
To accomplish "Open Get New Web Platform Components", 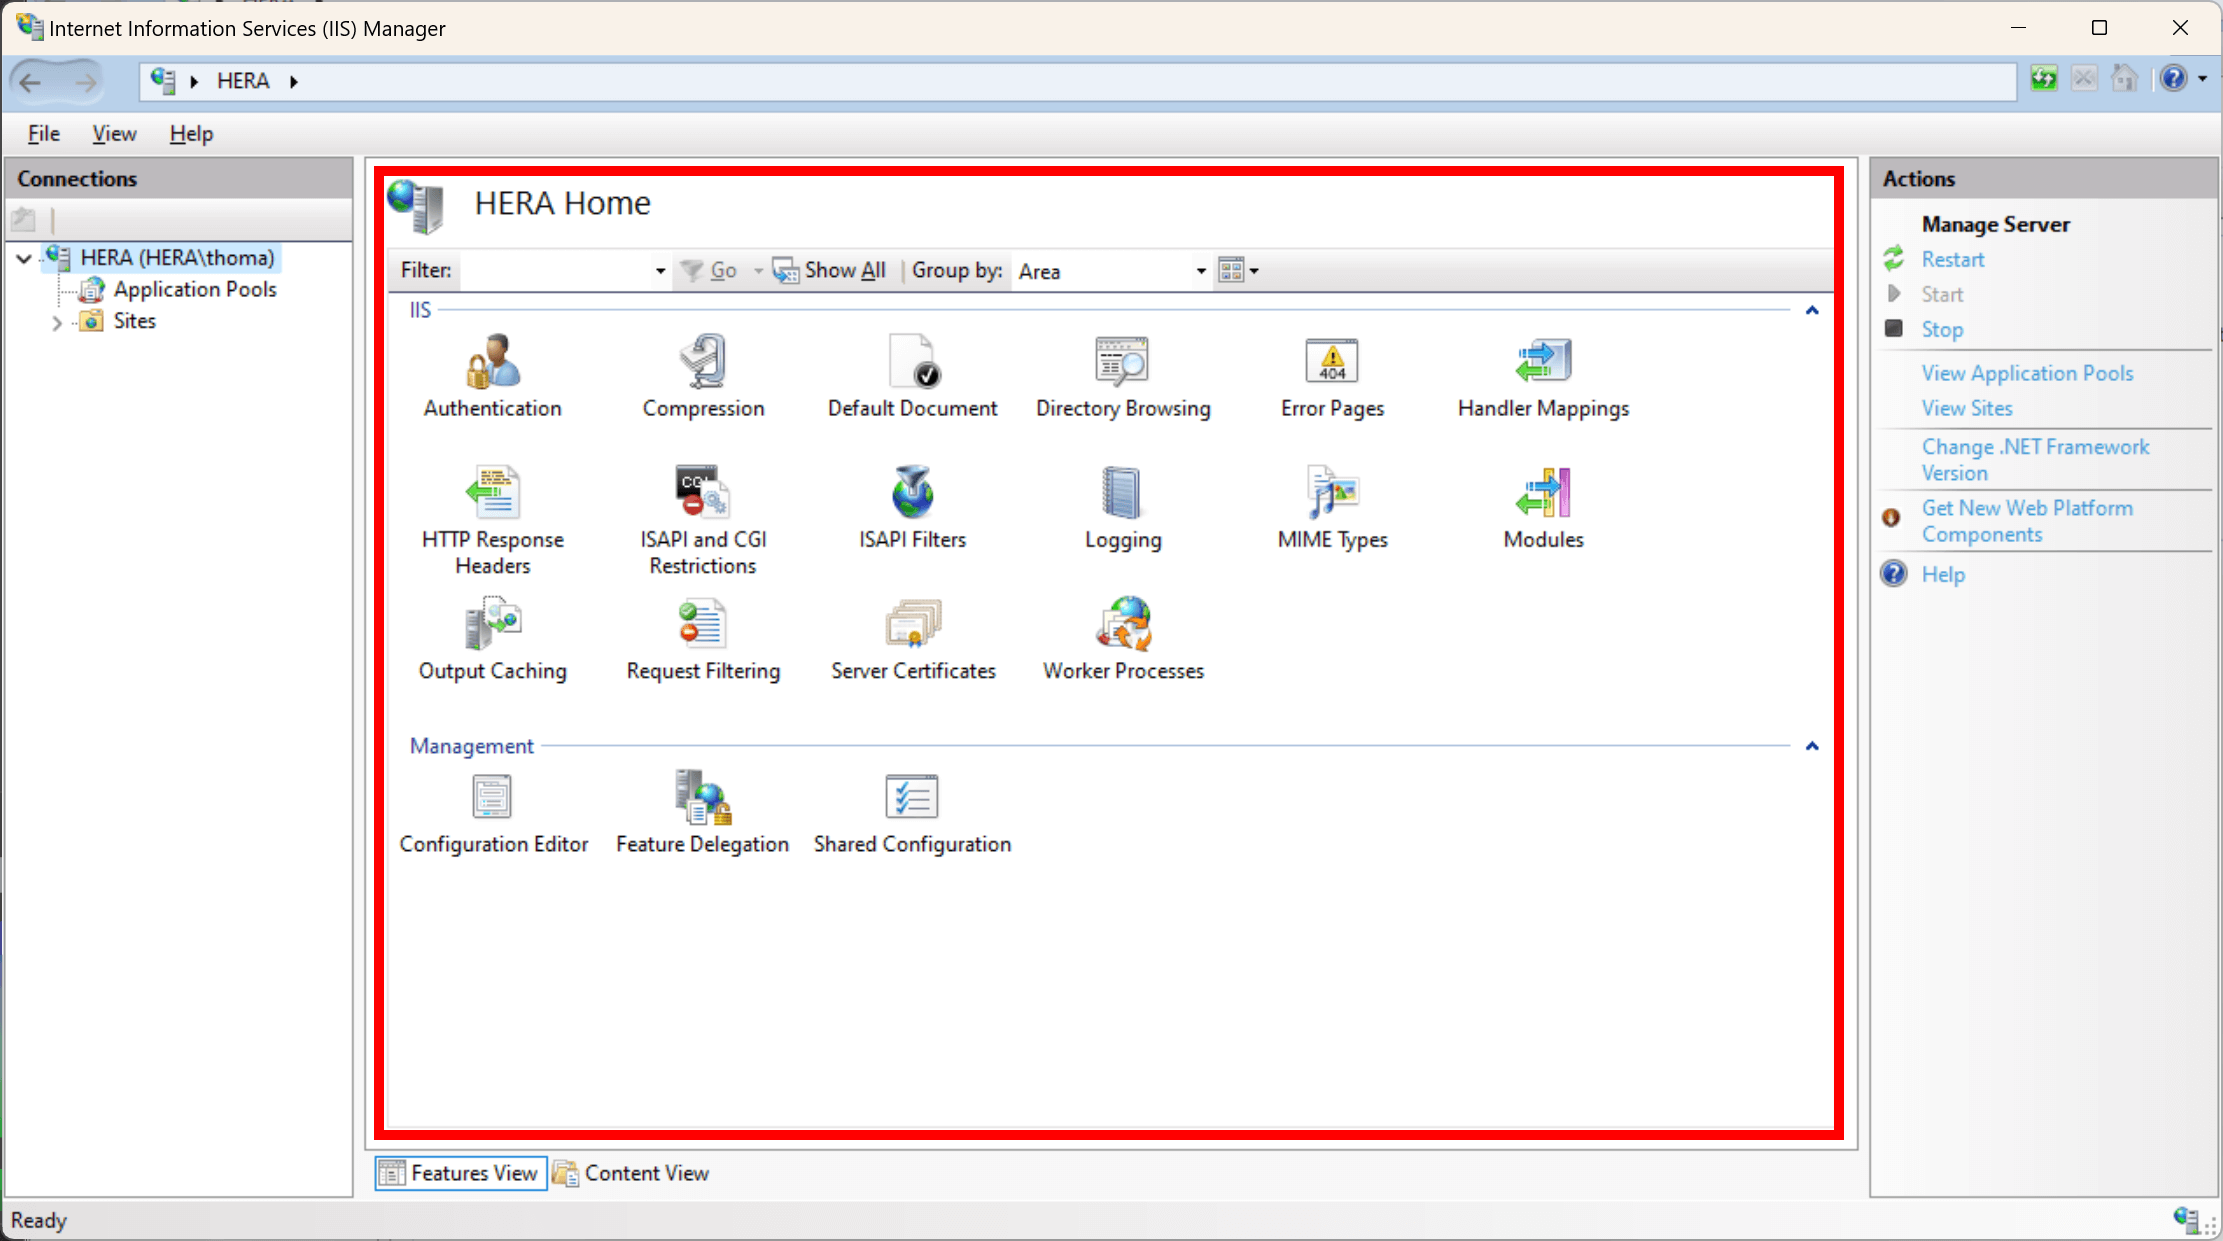I will pyautogui.click(x=2028, y=520).
